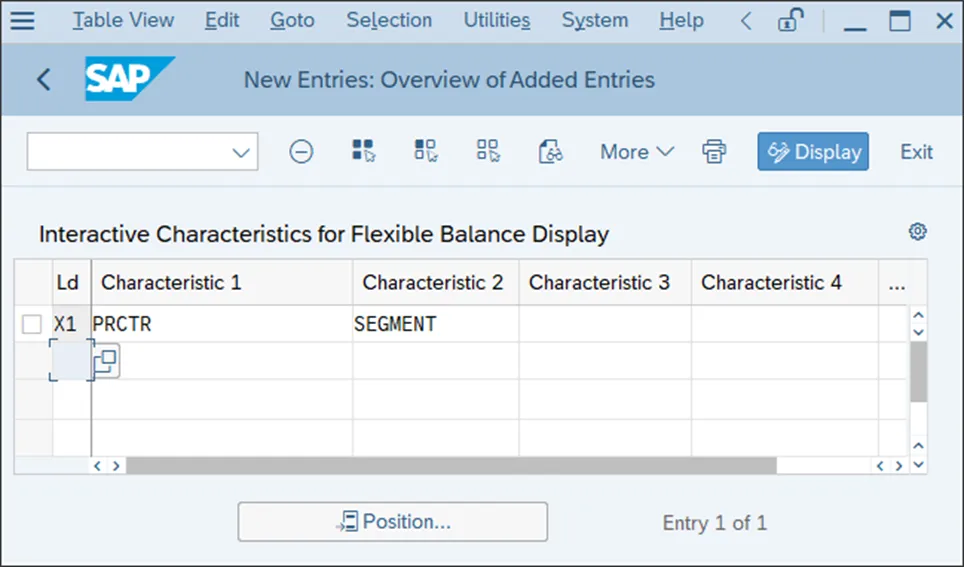The width and height of the screenshot is (964, 567).
Task: Open the command field dropdown
Action: pyautogui.click(x=241, y=152)
